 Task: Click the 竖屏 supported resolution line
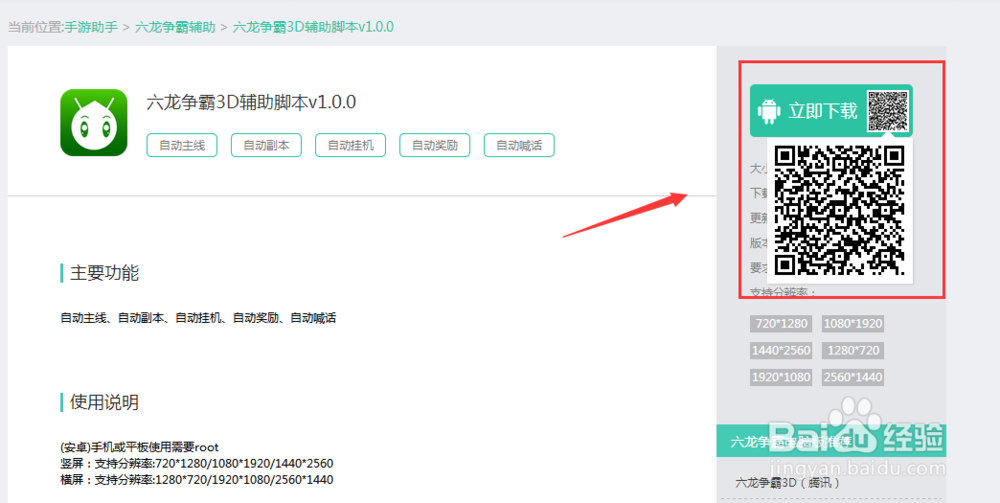pos(196,463)
